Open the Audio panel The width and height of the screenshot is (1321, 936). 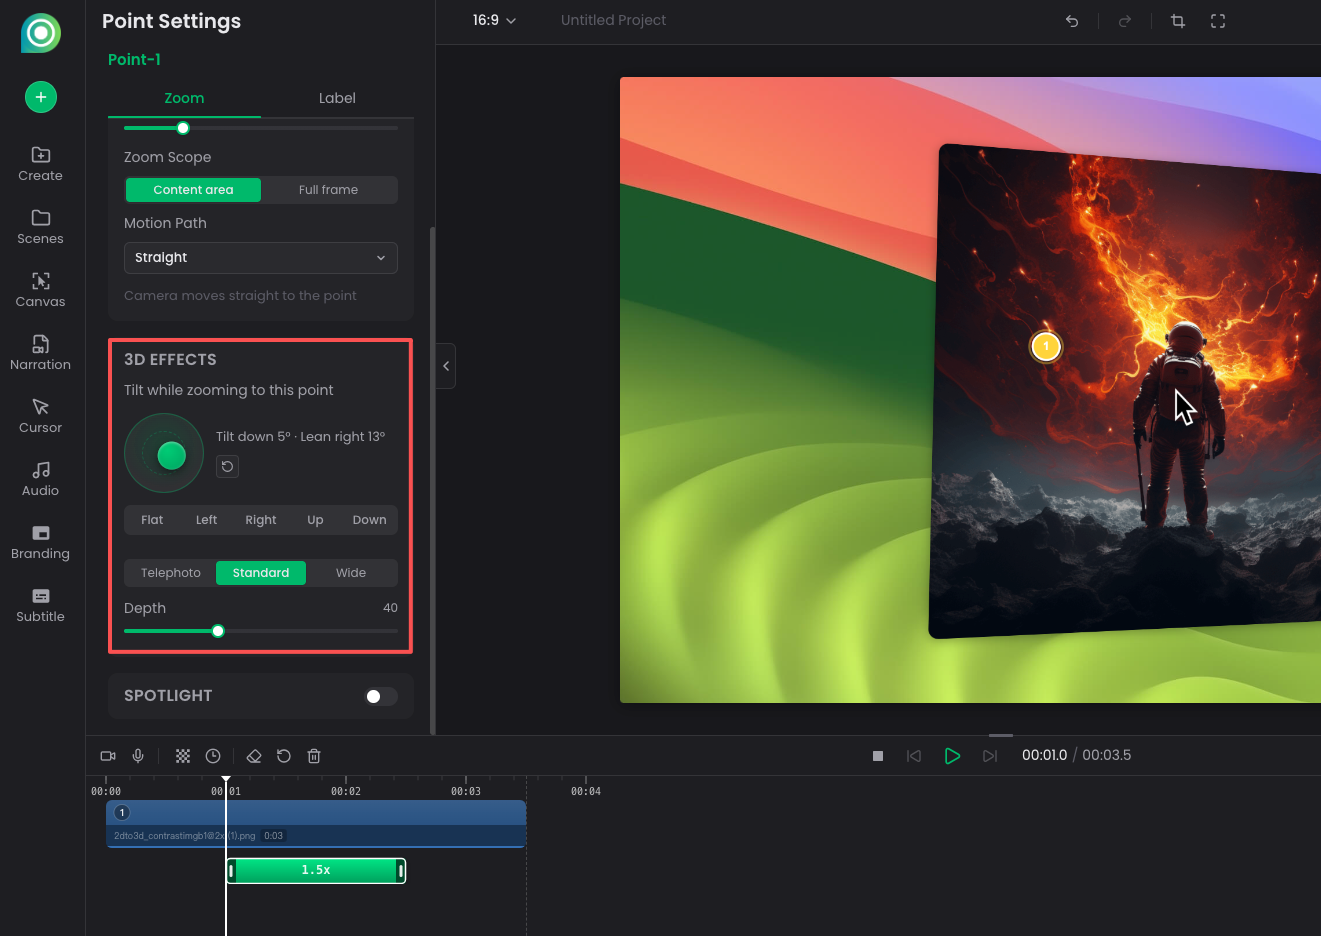41,479
